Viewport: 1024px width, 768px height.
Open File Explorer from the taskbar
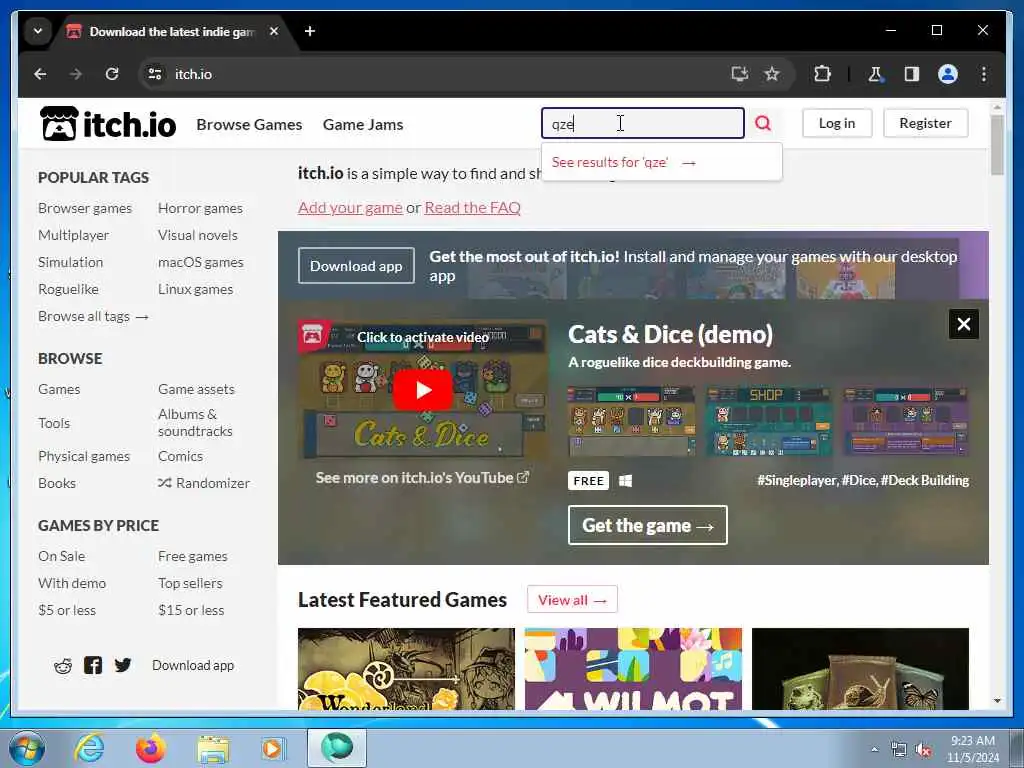pos(213,750)
